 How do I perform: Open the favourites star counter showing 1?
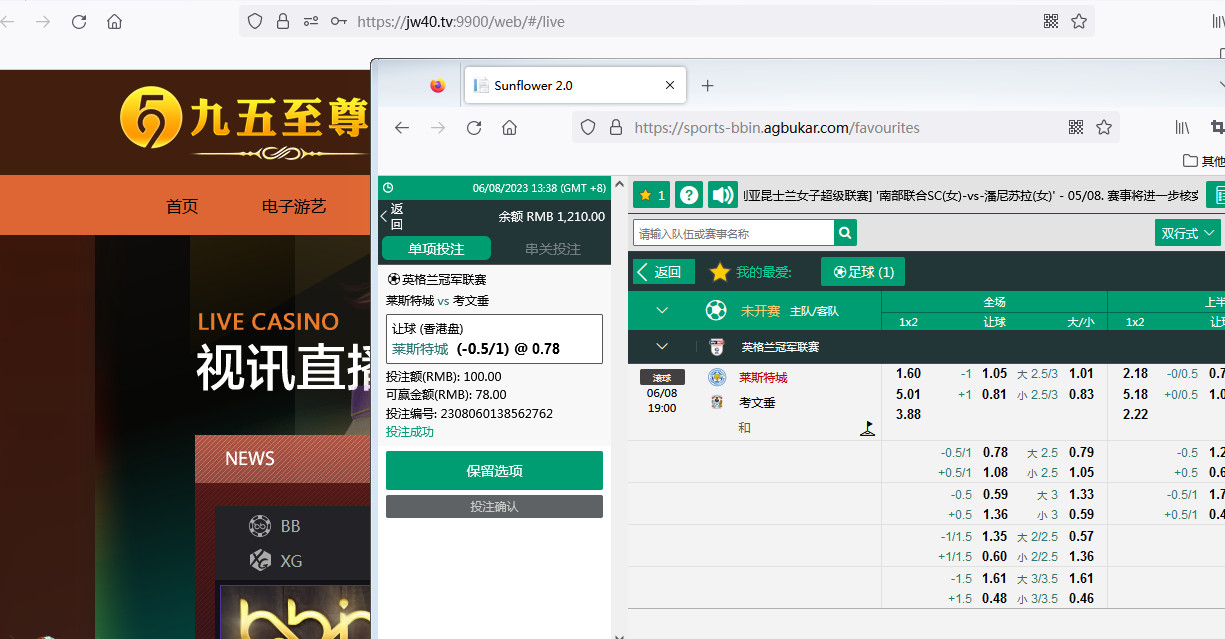(x=651, y=195)
